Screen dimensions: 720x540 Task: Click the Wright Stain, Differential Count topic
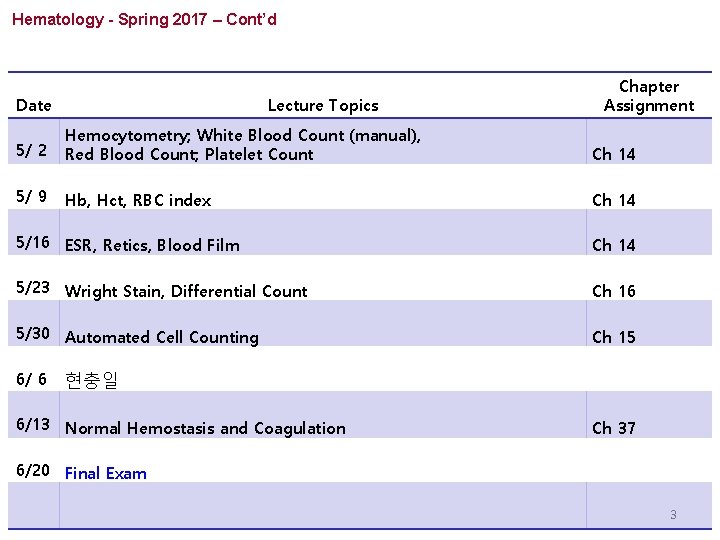pos(186,292)
